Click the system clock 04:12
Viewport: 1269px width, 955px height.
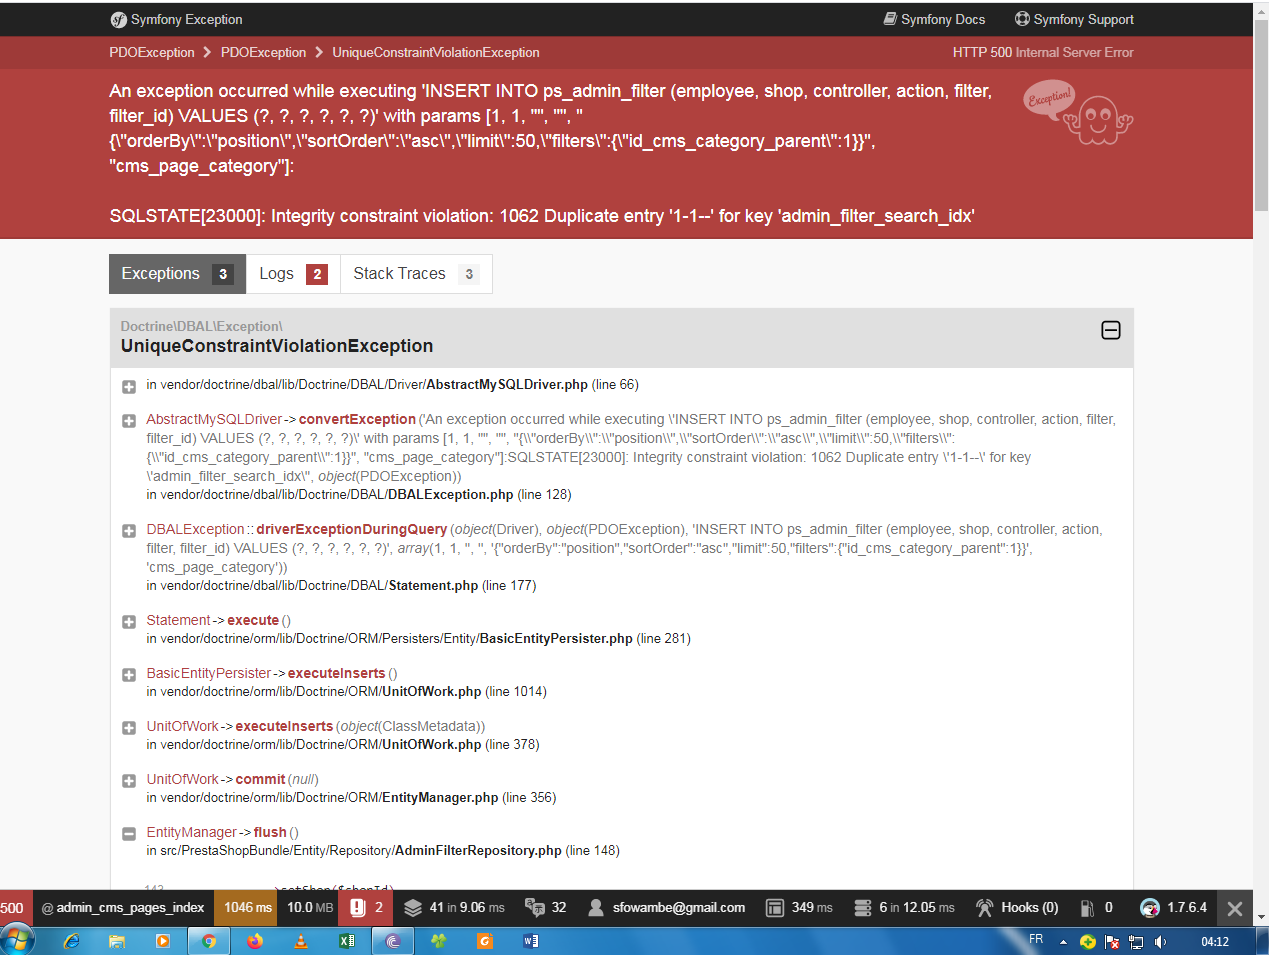click(x=1215, y=942)
